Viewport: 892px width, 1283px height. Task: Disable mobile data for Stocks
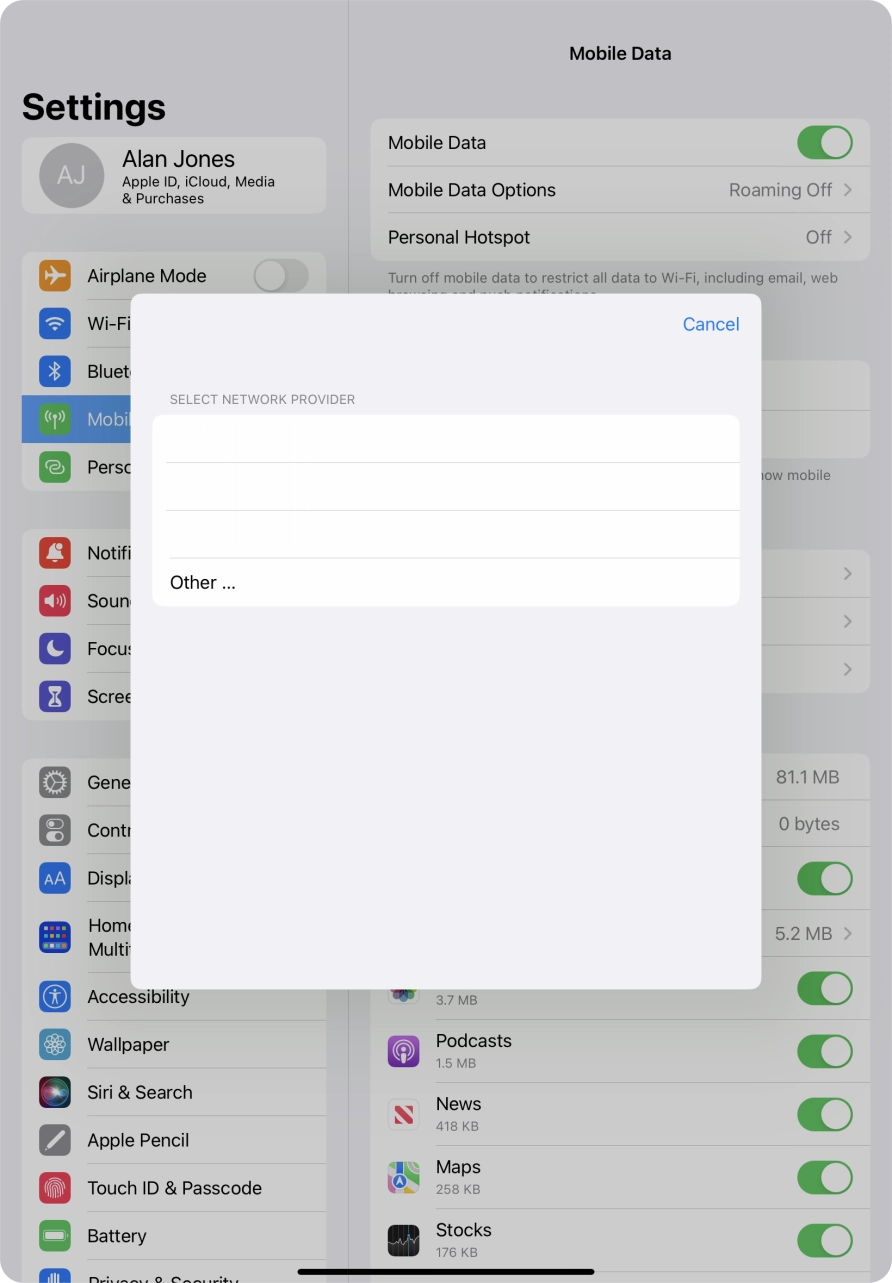pyautogui.click(x=824, y=1240)
